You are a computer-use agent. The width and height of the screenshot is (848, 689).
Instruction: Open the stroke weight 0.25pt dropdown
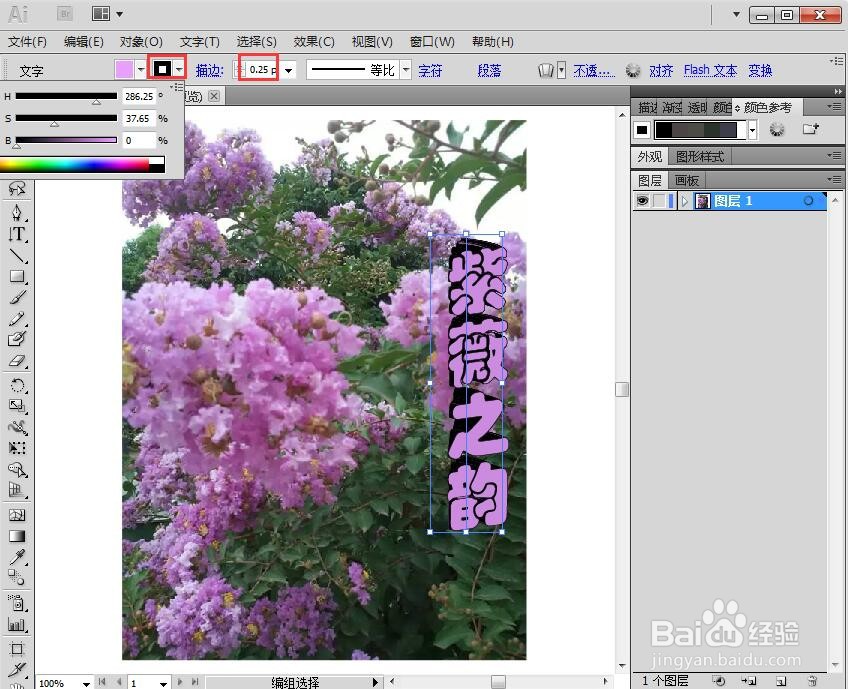[x=288, y=70]
